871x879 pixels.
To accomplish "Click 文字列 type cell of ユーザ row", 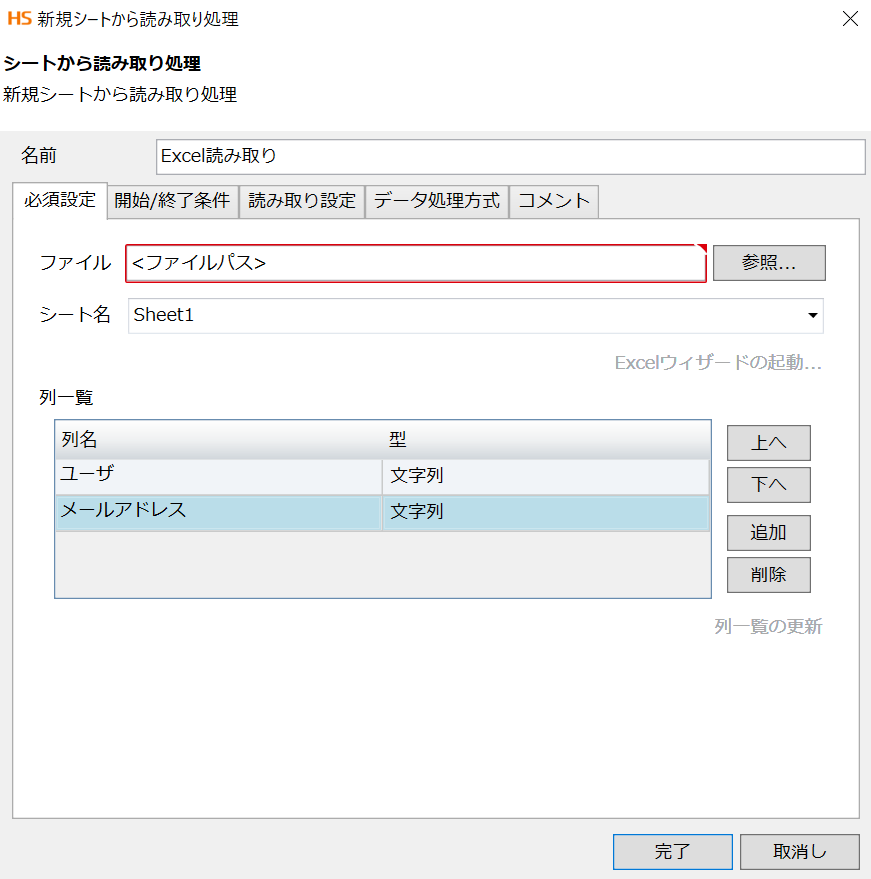I will 546,476.
